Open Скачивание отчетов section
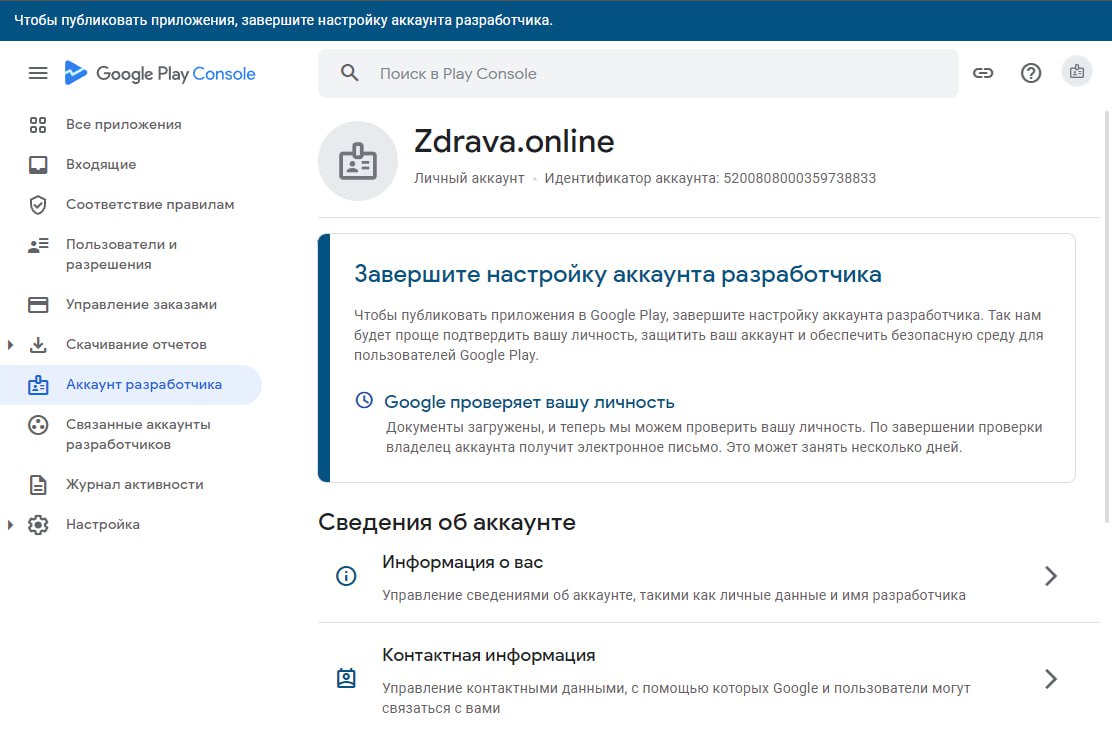Screen dimensions: 1112x733 (137, 345)
